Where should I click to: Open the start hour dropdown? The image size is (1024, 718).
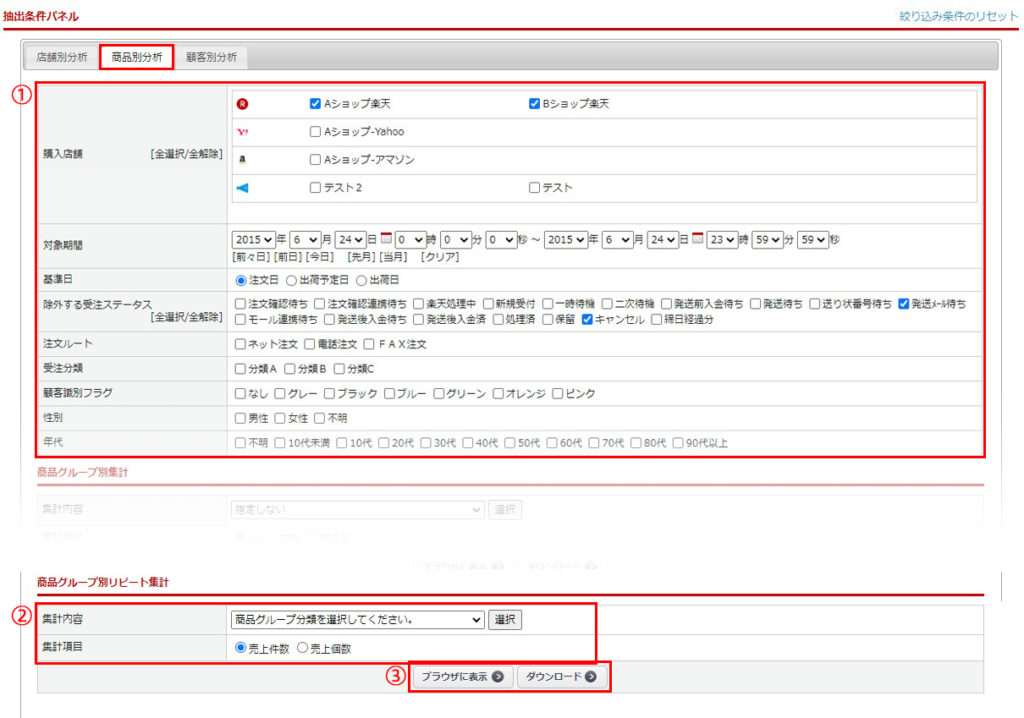pos(410,240)
